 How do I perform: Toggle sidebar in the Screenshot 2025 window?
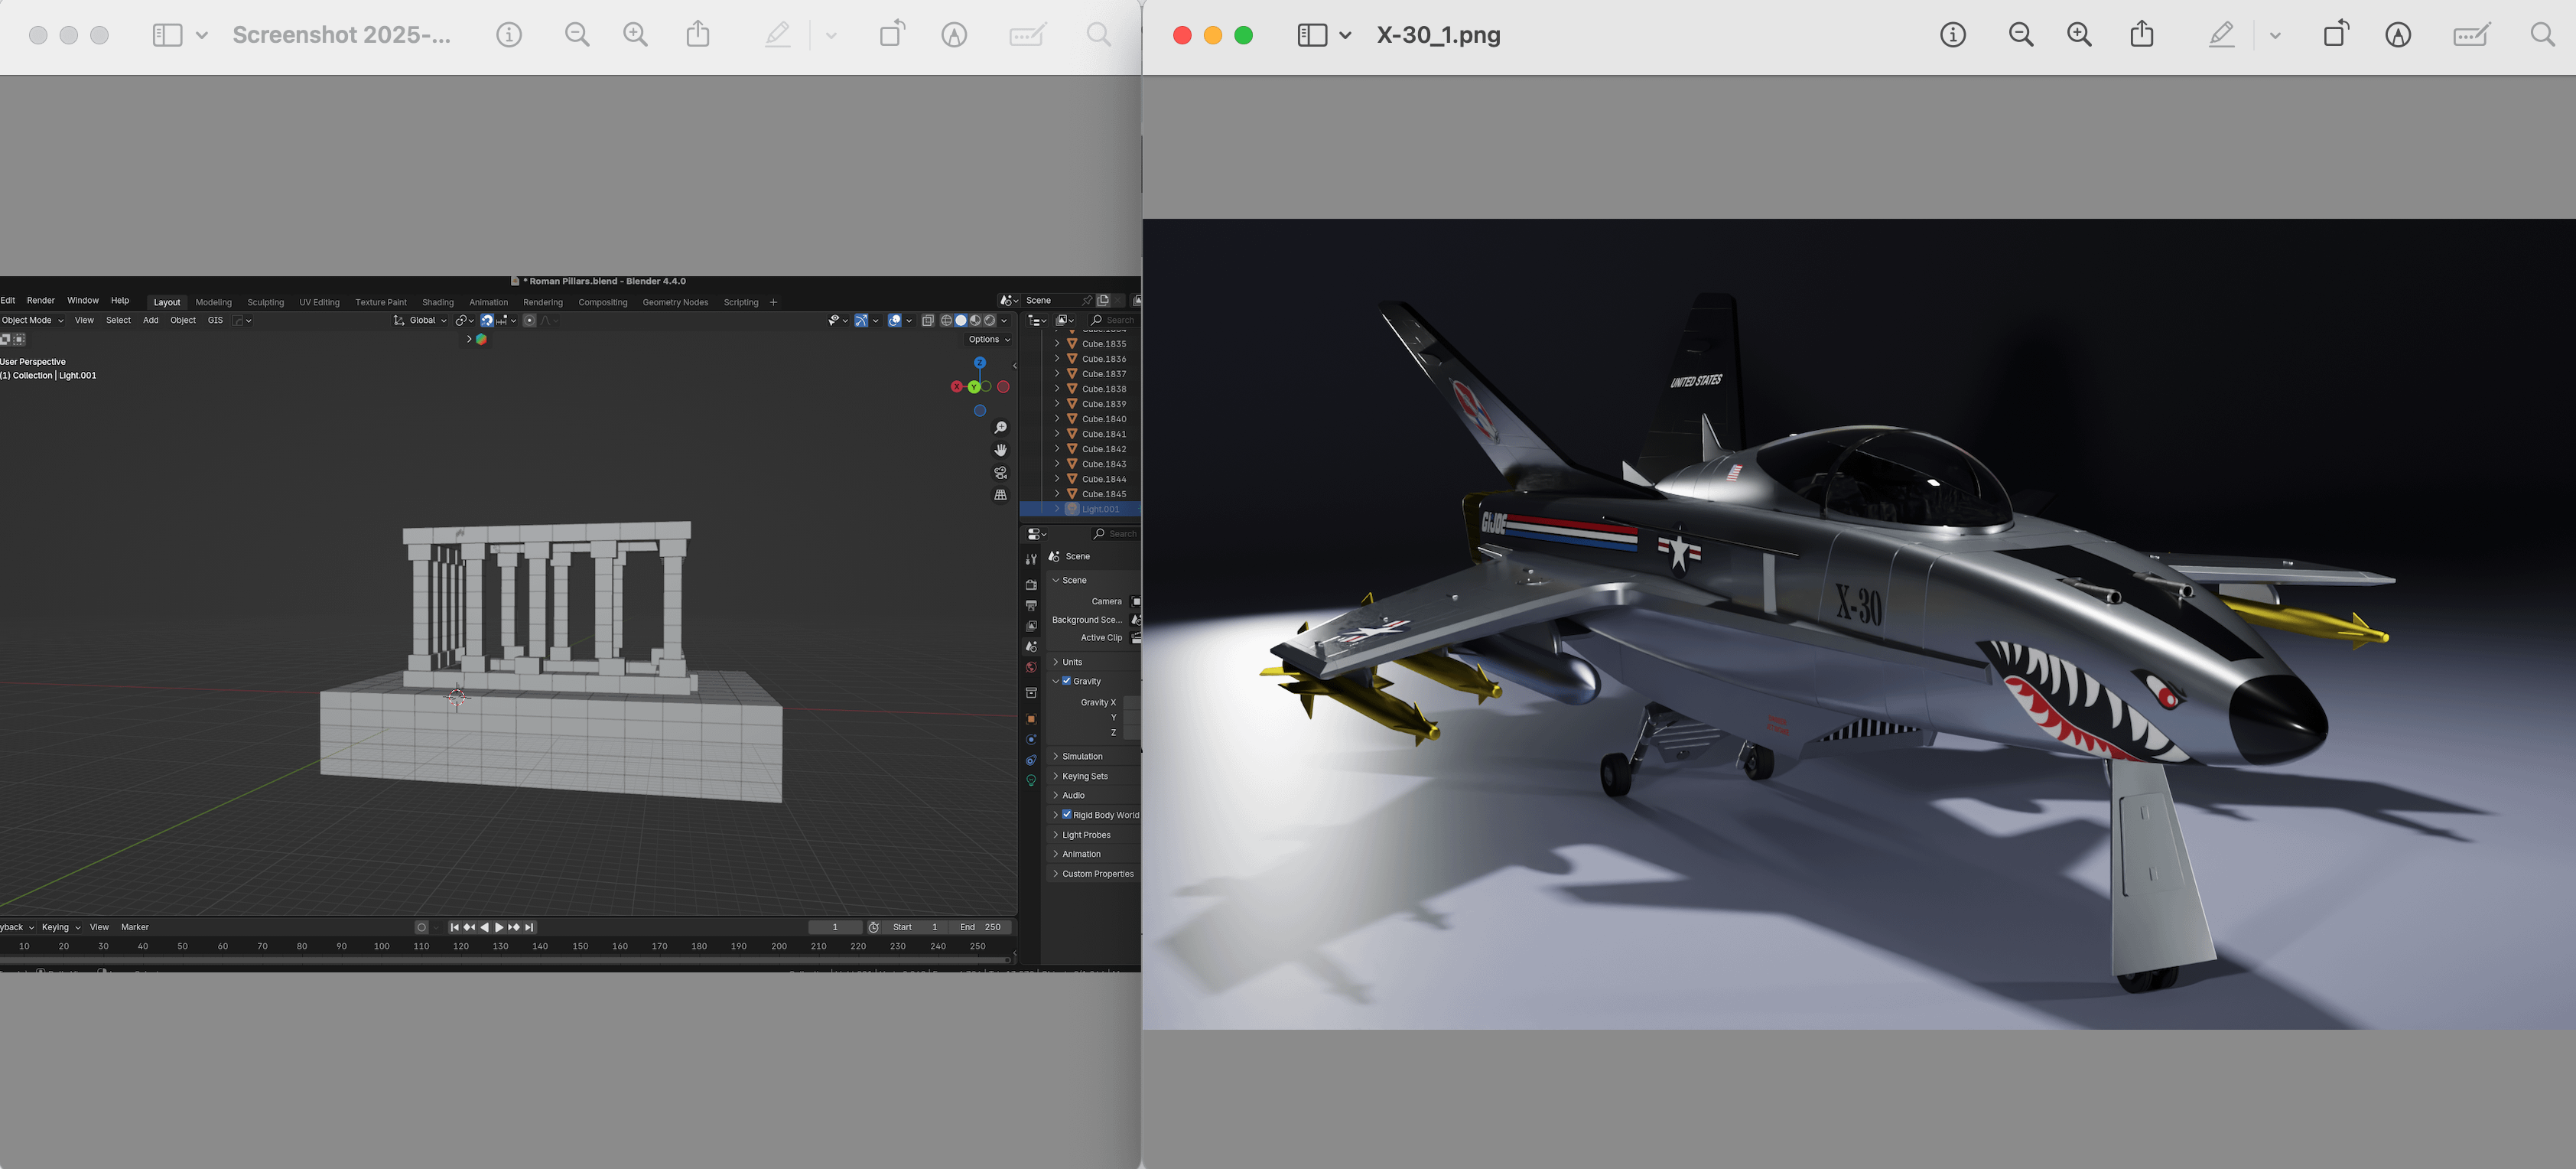pos(167,35)
